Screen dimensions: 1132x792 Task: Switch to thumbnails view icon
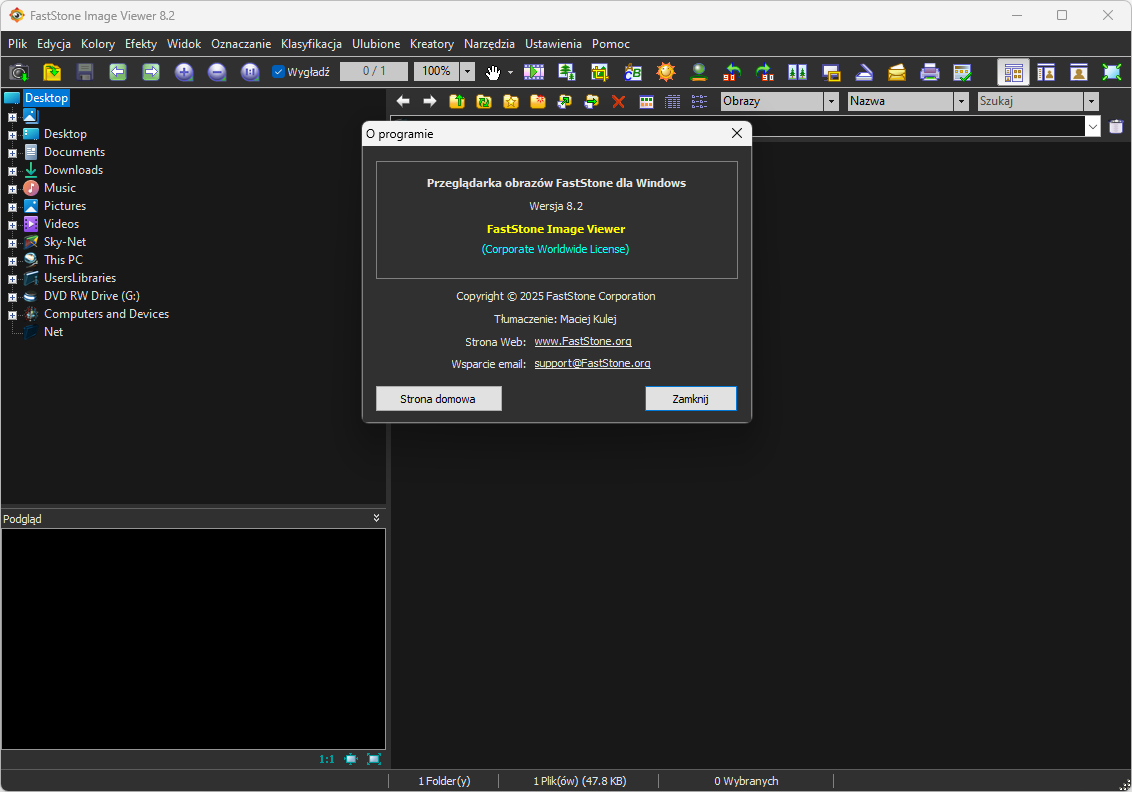[646, 102]
